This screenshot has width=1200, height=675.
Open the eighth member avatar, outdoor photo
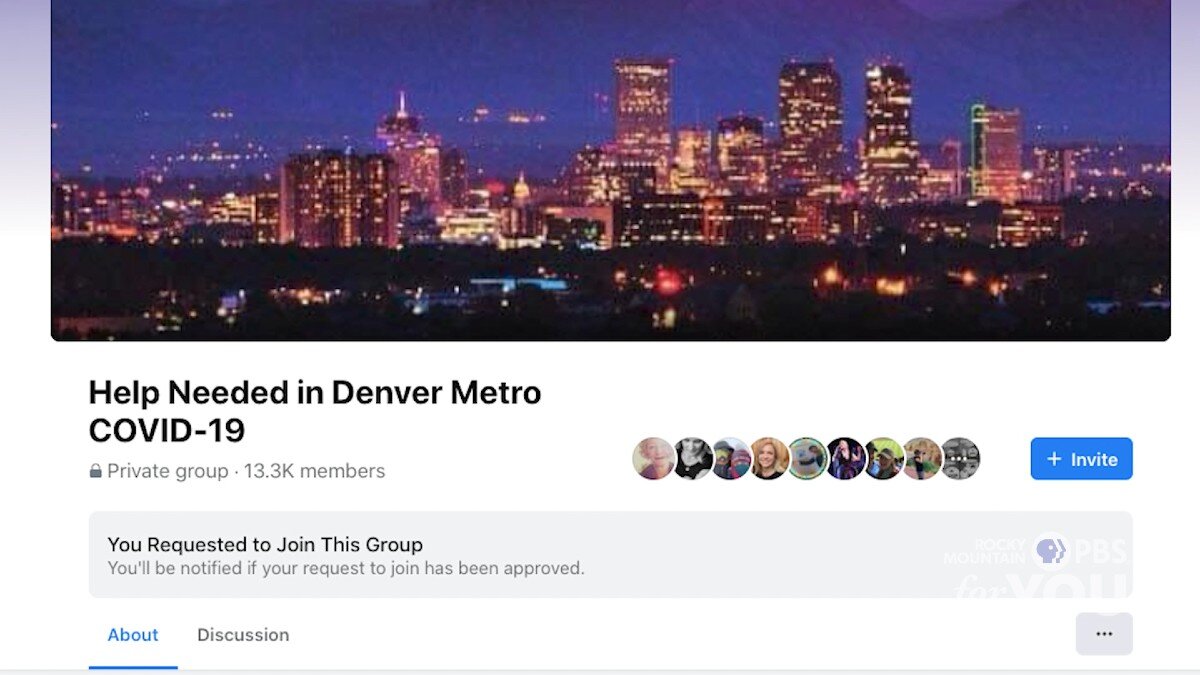point(922,459)
